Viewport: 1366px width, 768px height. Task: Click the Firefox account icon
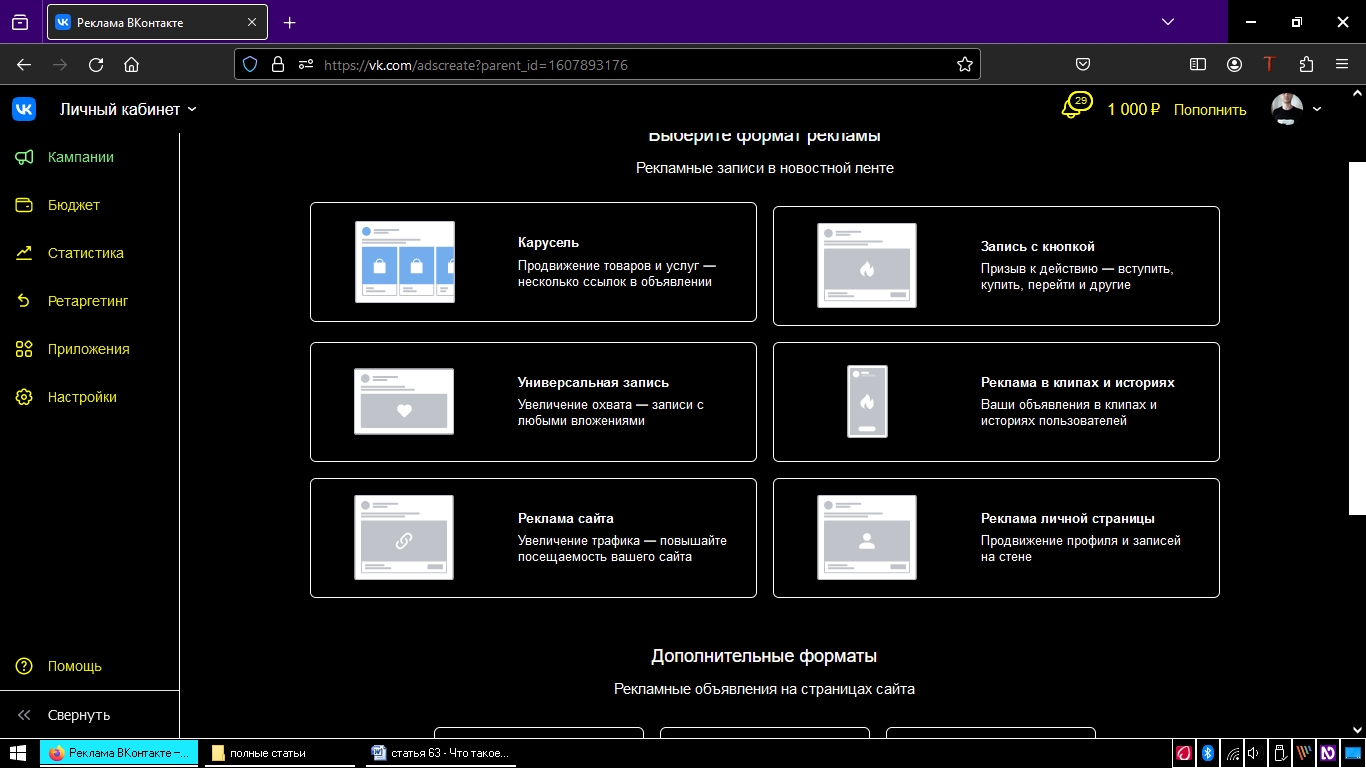pyautogui.click(x=1235, y=64)
